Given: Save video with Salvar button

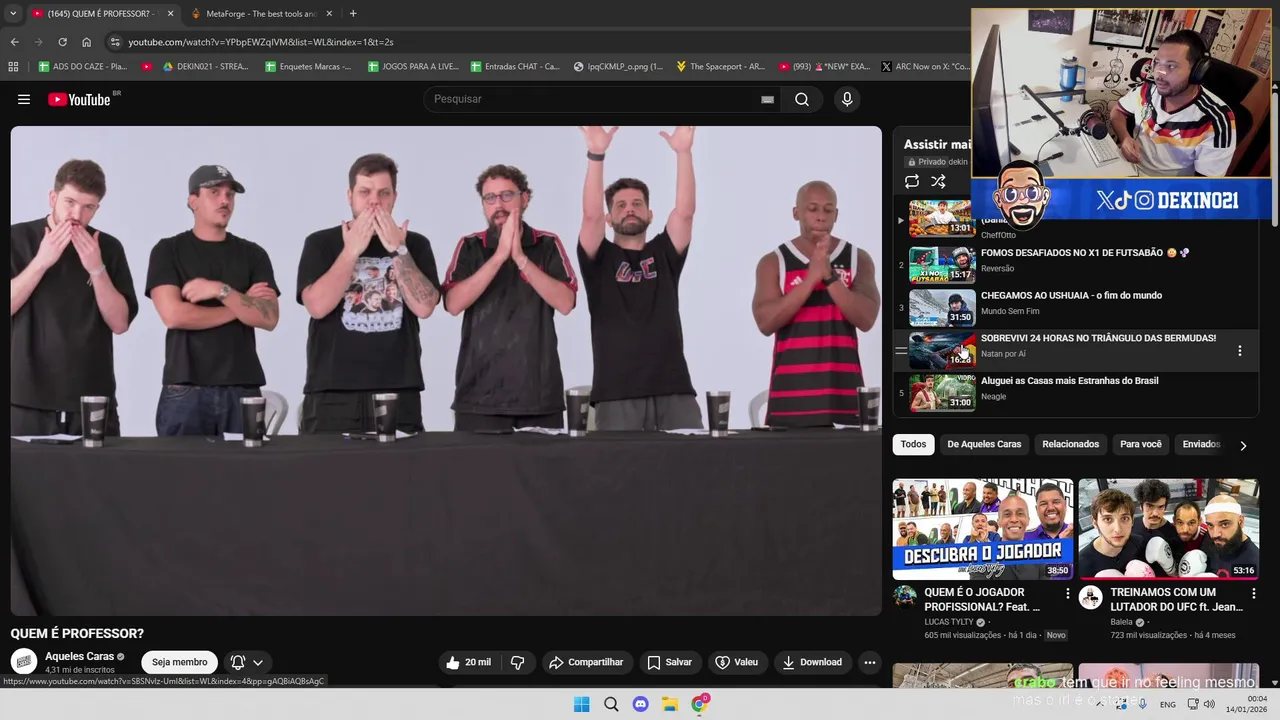Looking at the screenshot, I should pos(669,662).
